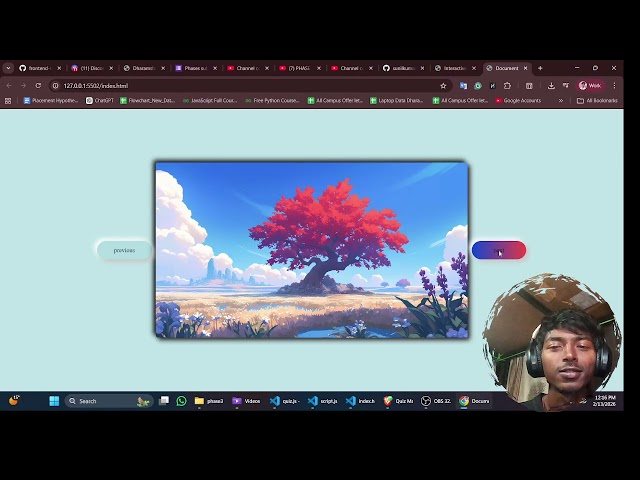Open the extensions puzzle icon
The image size is (640, 480).
pyautogui.click(x=507, y=86)
